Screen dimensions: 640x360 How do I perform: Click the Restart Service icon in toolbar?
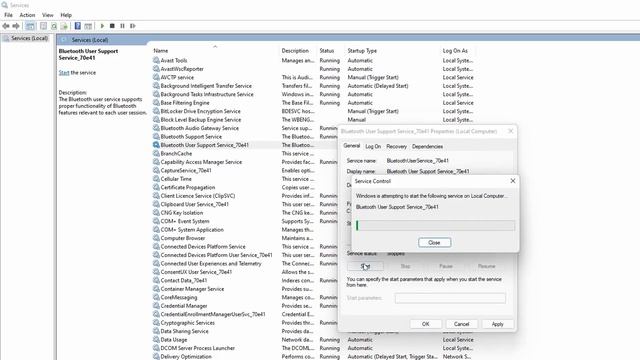[x=133, y=26]
